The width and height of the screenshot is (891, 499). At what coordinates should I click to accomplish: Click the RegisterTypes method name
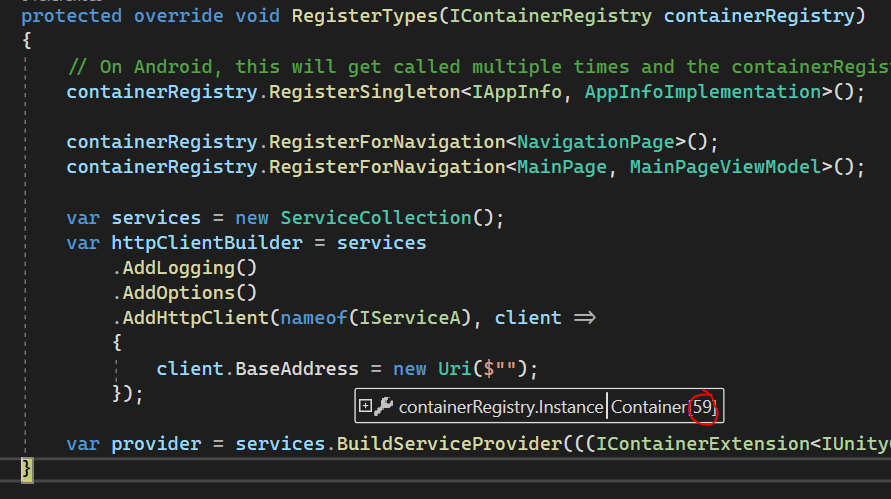click(x=365, y=16)
